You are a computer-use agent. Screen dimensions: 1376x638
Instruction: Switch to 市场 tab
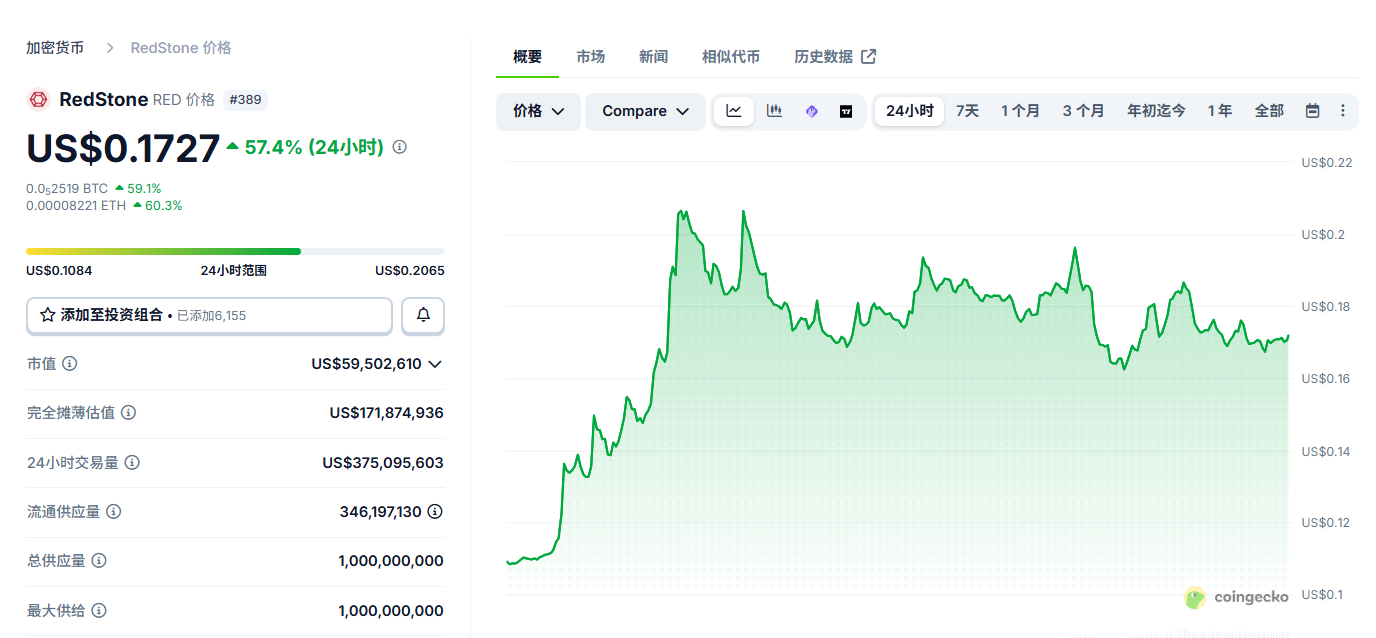(x=590, y=57)
